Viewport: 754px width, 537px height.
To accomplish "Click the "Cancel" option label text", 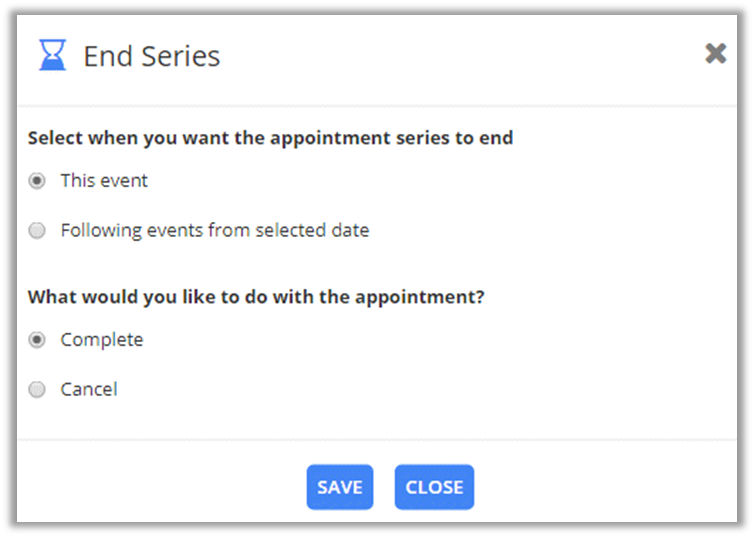I will [x=89, y=390].
